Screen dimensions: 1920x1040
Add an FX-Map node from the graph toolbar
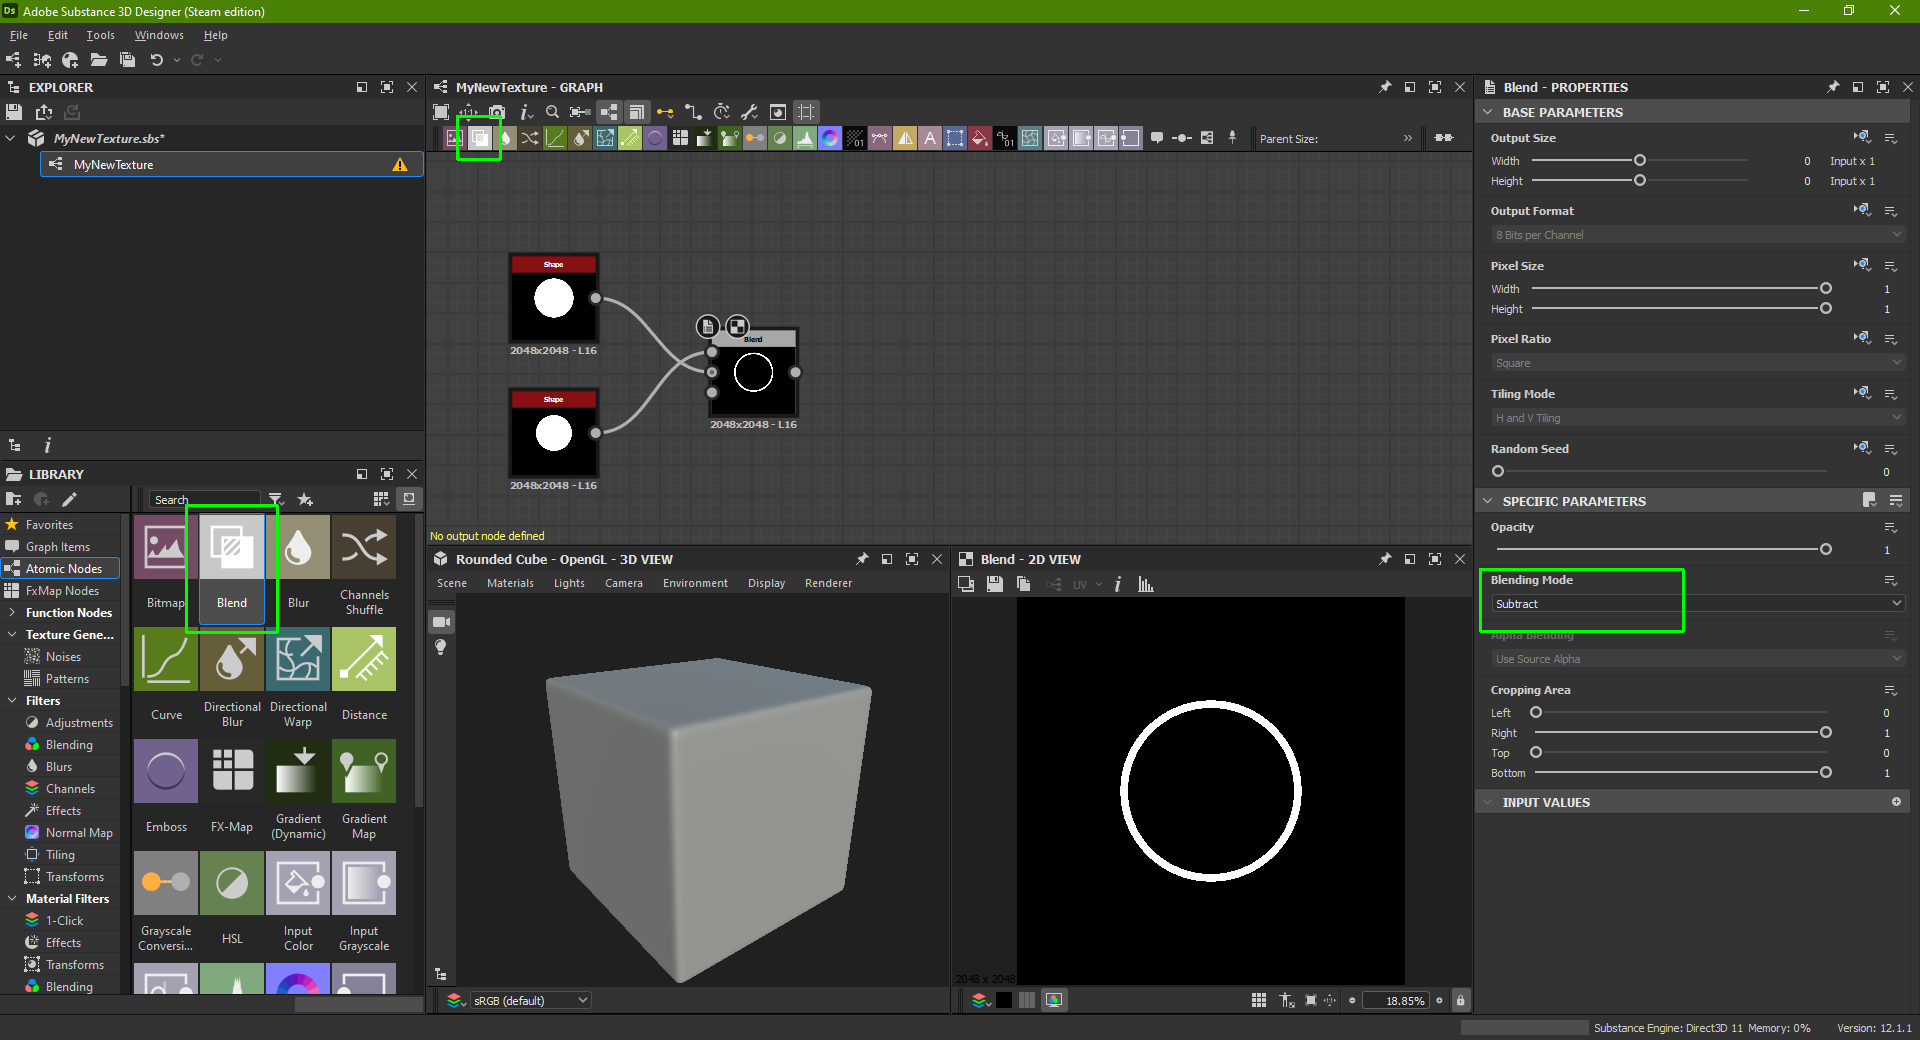[680, 138]
